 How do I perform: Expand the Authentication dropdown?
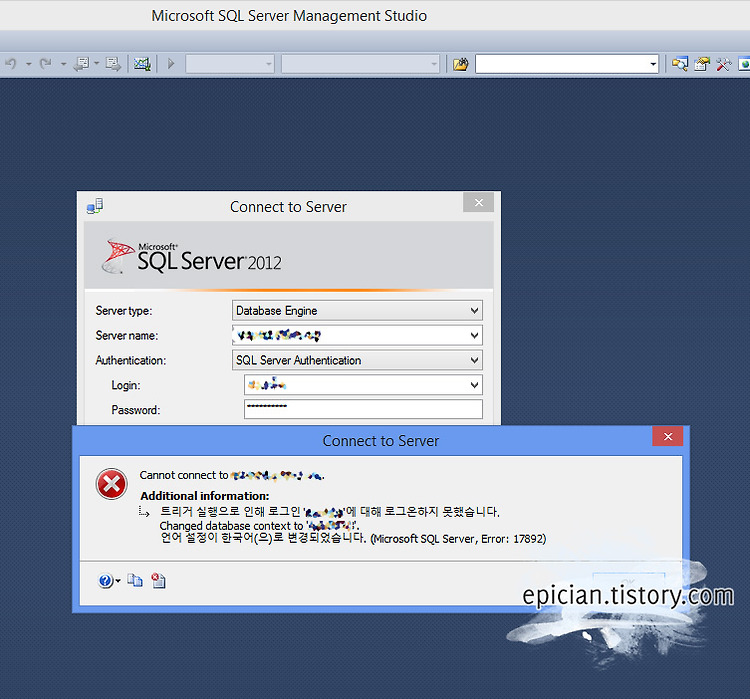tap(474, 360)
